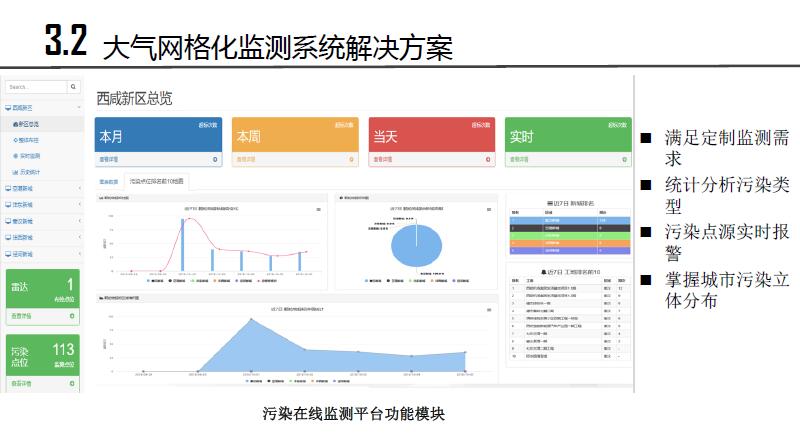Click 查看详情 link on the 本月 card
The width and height of the screenshot is (800, 438).
110,159
